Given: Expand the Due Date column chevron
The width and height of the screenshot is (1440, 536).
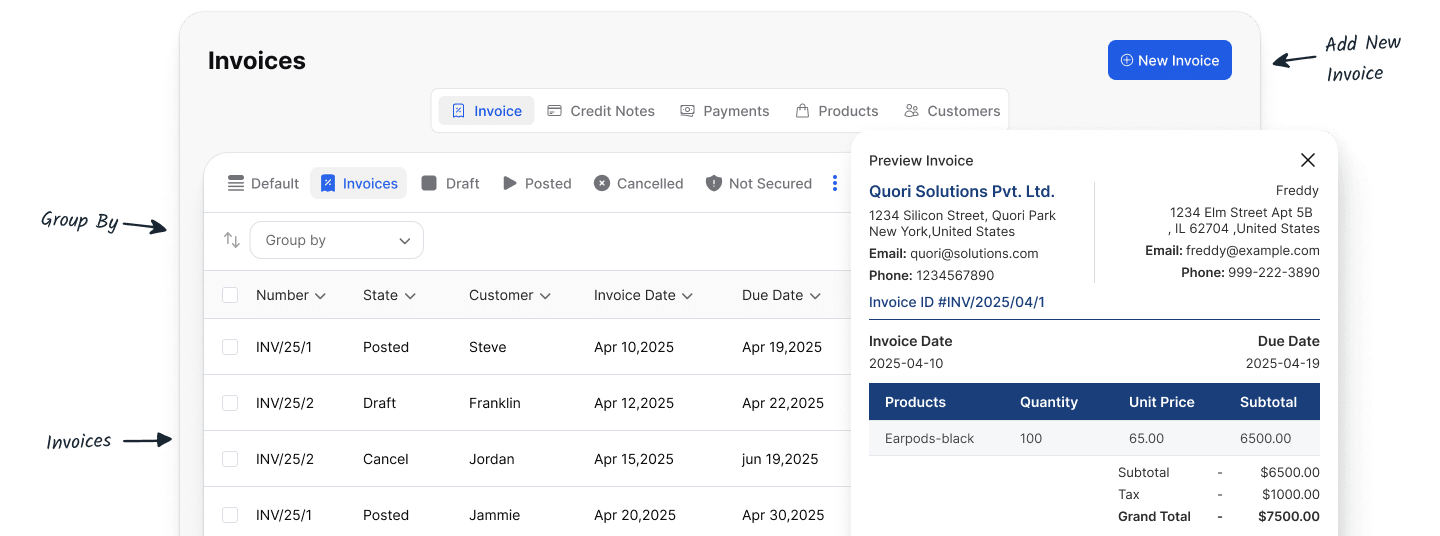Looking at the screenshot, I should [815, 296].
